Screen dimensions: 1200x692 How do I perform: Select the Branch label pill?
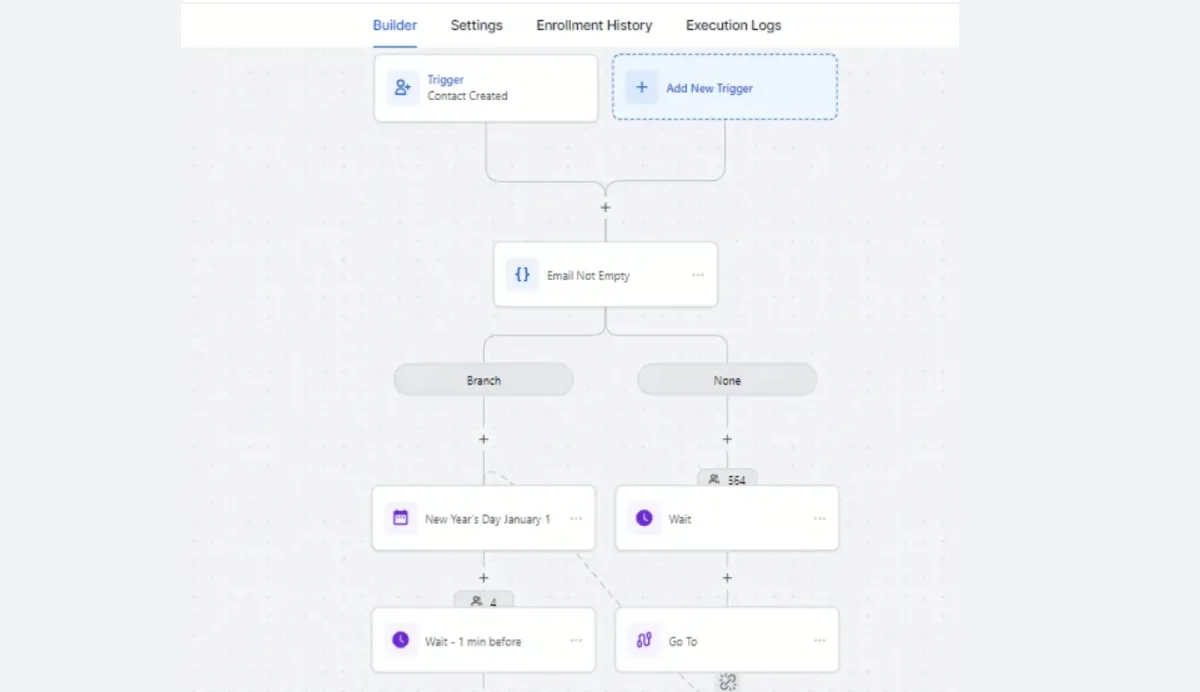tap(484, 380)
